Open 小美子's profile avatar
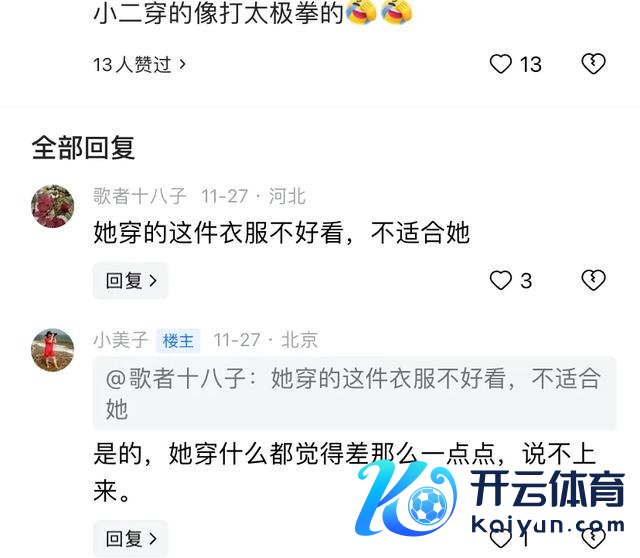Viewport: 640px width, 558px height. point(53,350)
